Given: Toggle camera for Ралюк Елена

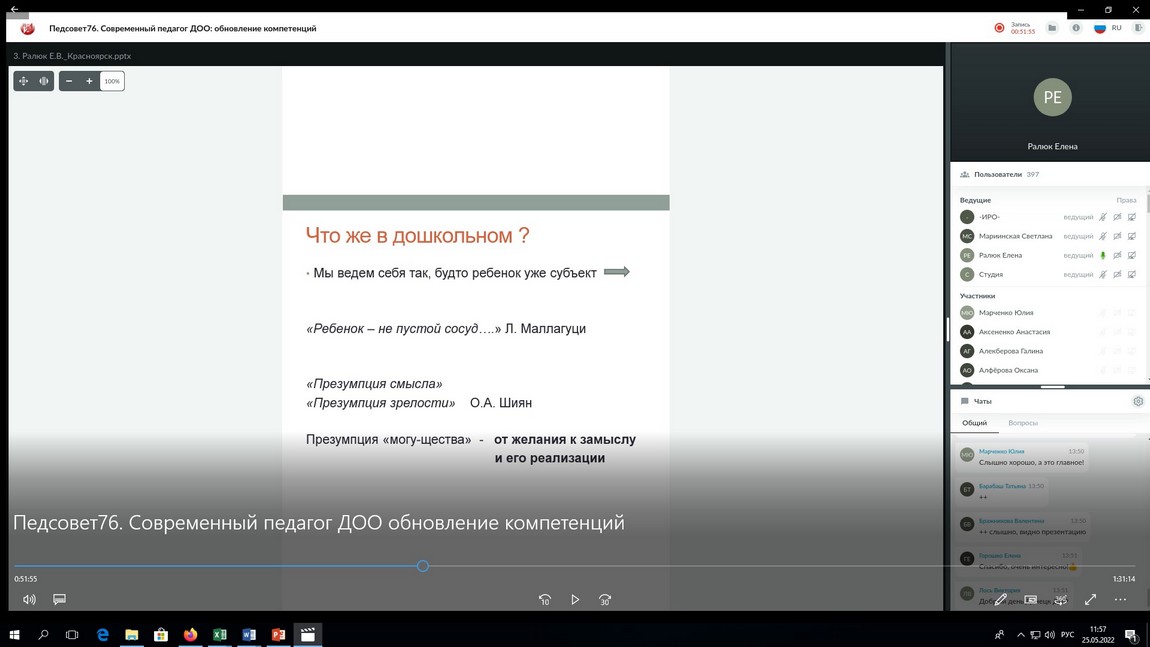Looking at the screenshot, I should [x=1117, y=255].
